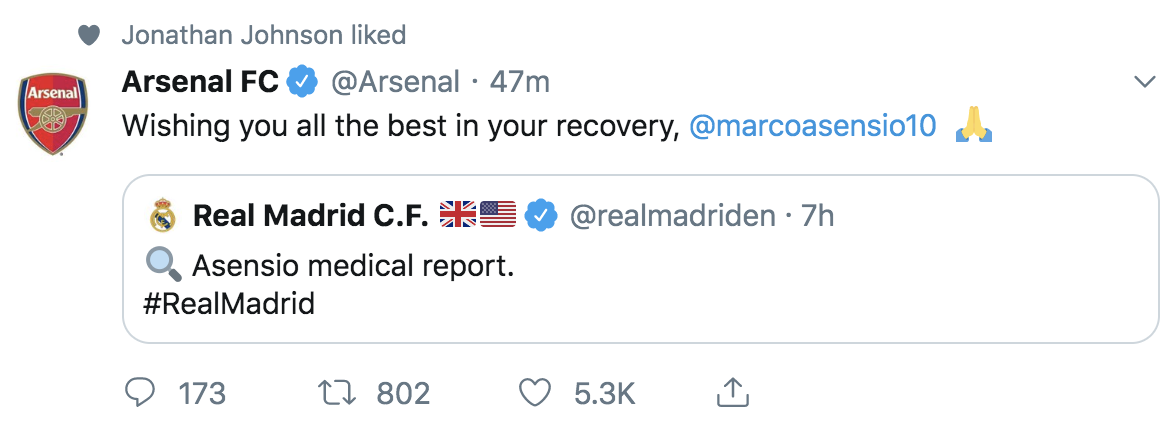
Task: Click the #RealMadrid hashtag
Action: coord(228,304)
